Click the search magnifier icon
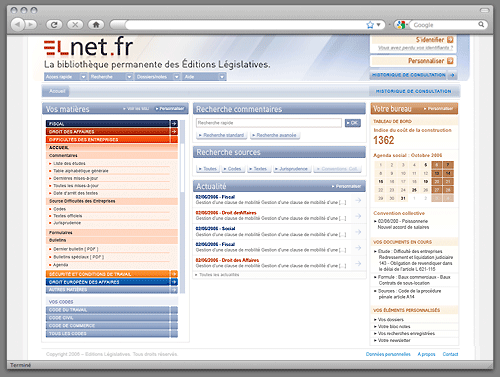This screenshot has width=500, height=377. coord(481,24)
